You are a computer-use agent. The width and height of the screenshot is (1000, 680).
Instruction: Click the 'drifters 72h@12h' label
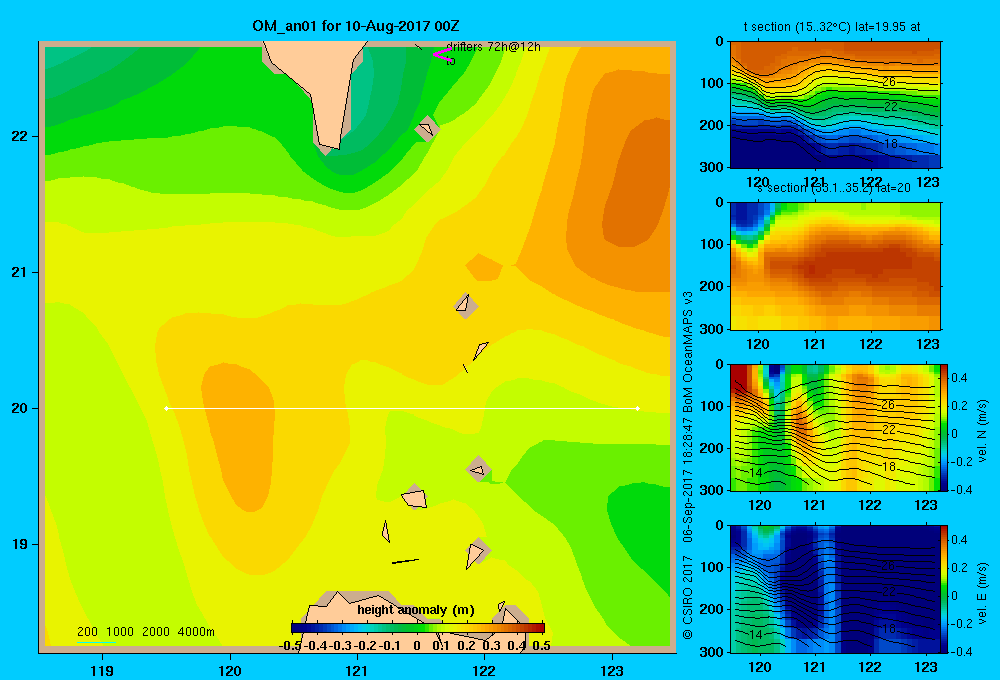pos(493,47)
